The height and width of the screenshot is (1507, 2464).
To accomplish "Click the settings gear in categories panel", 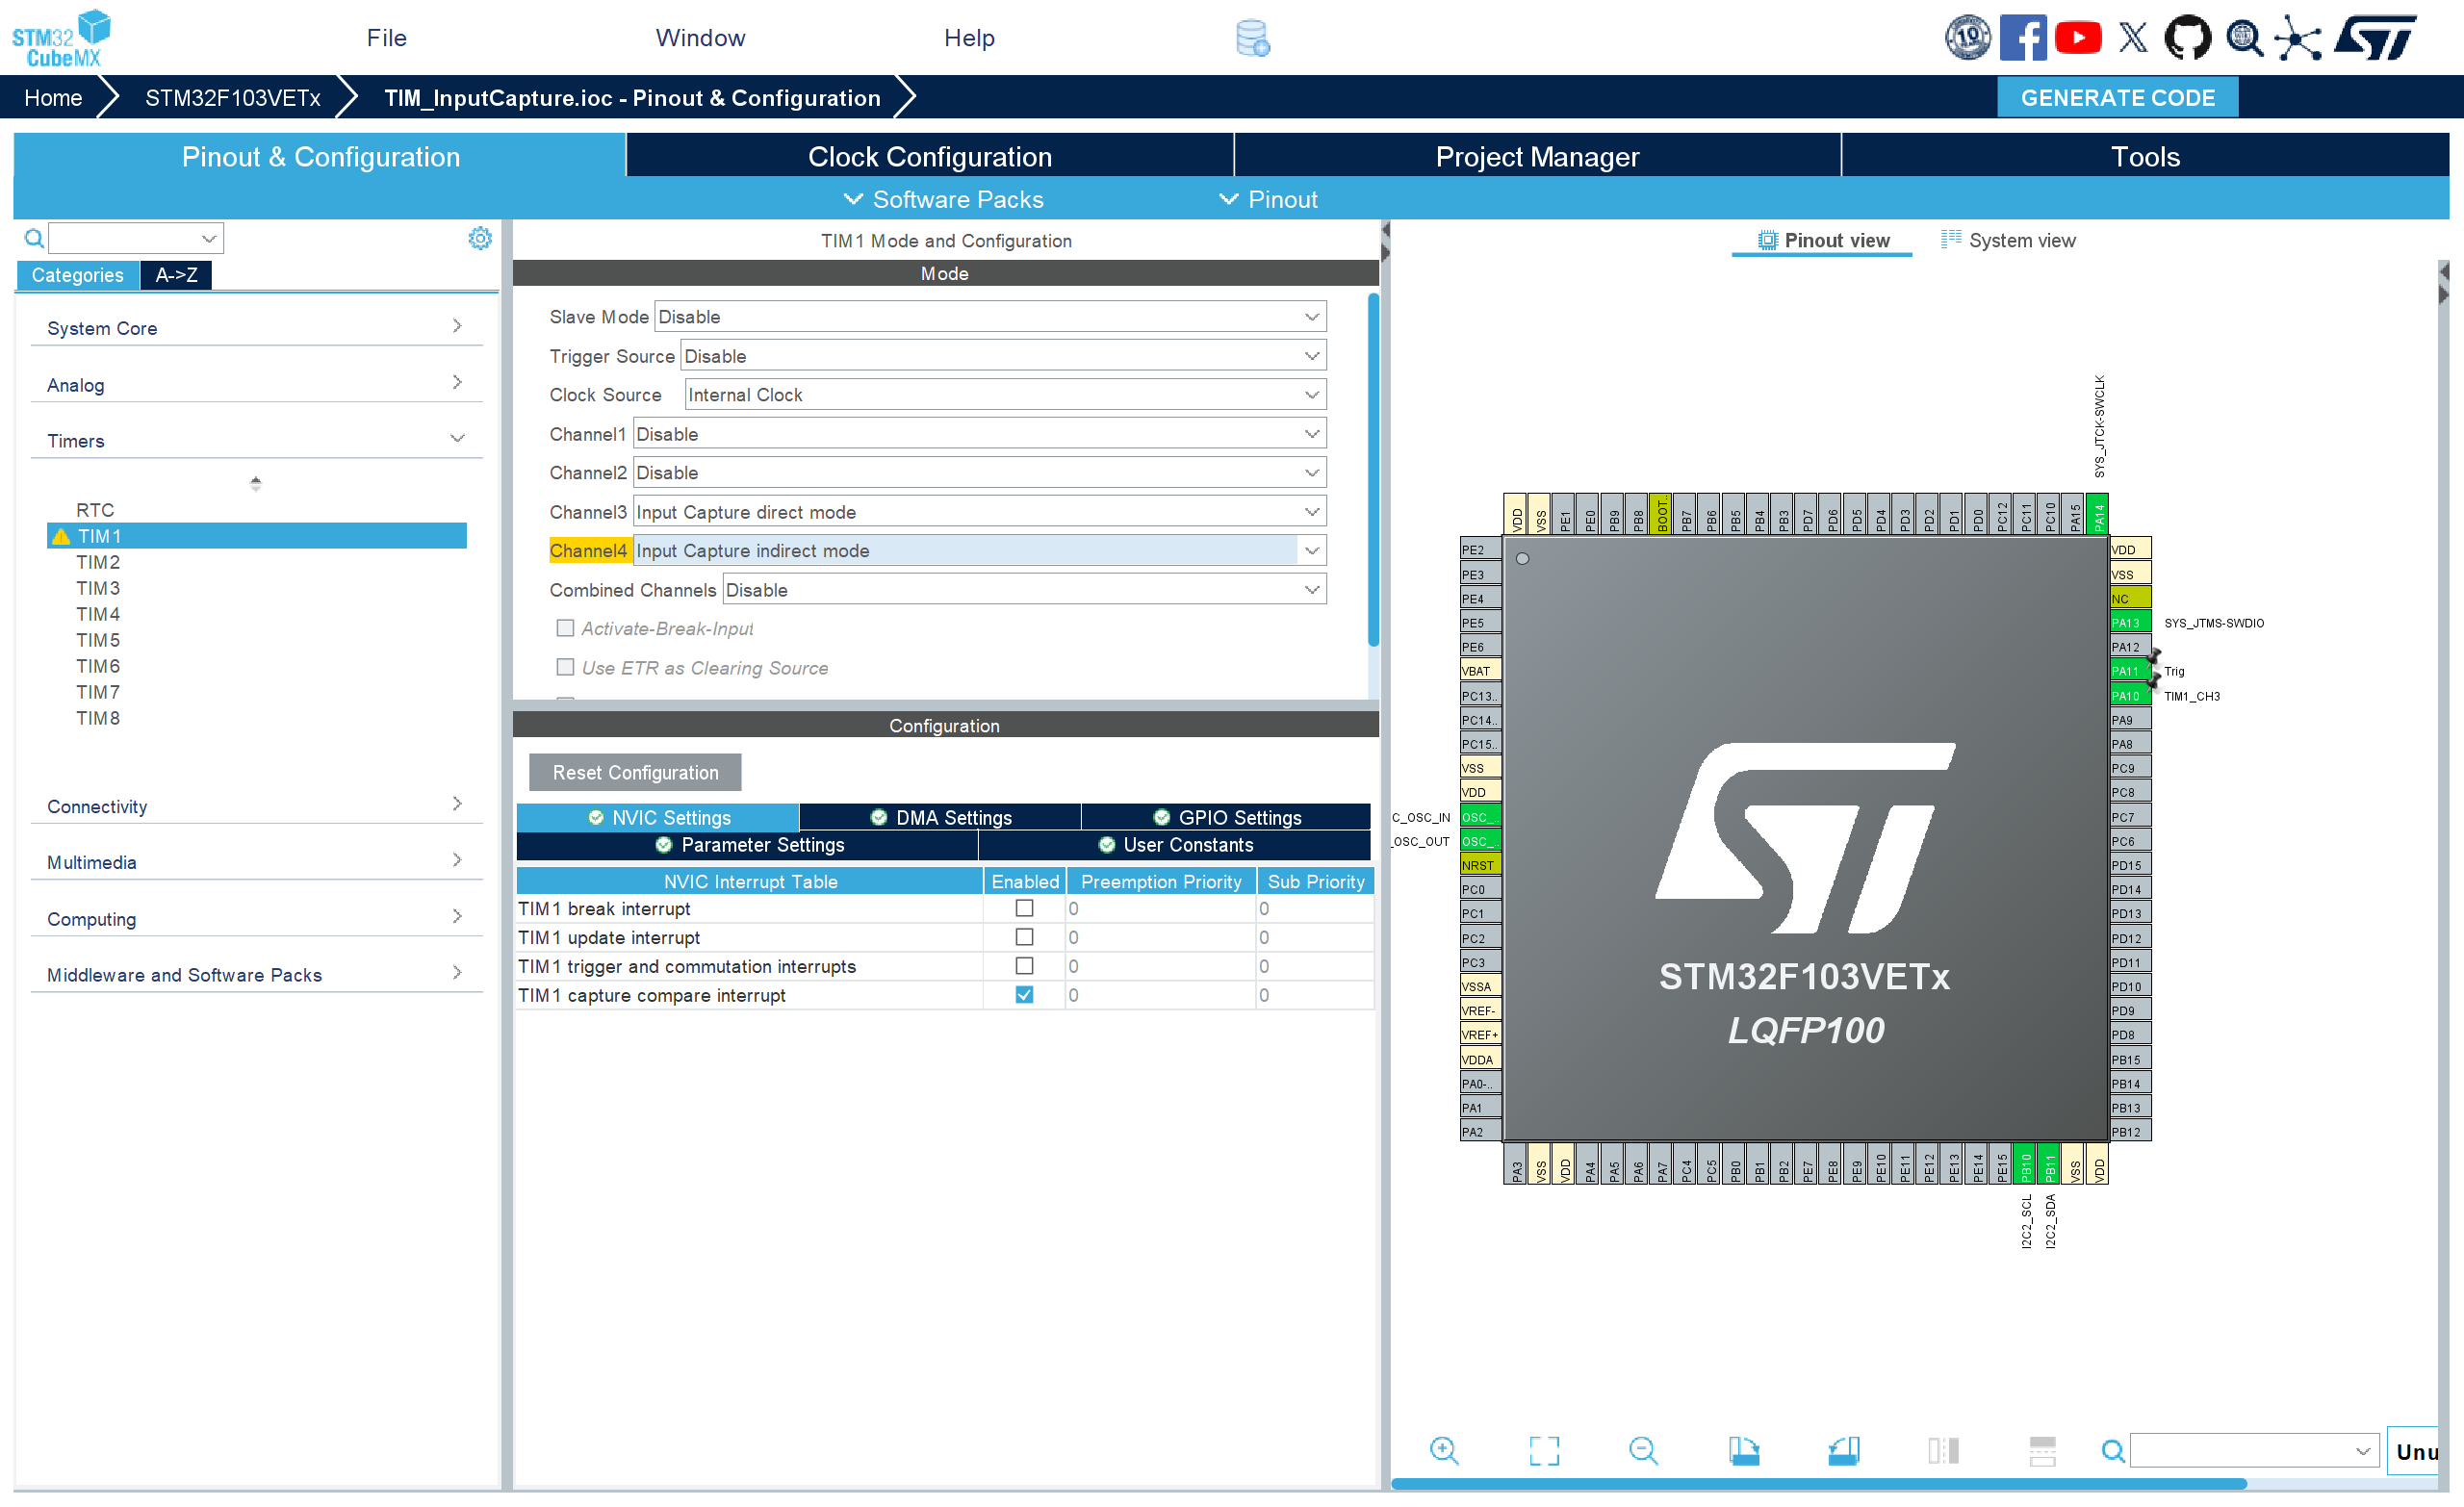I will coord(480,238).
